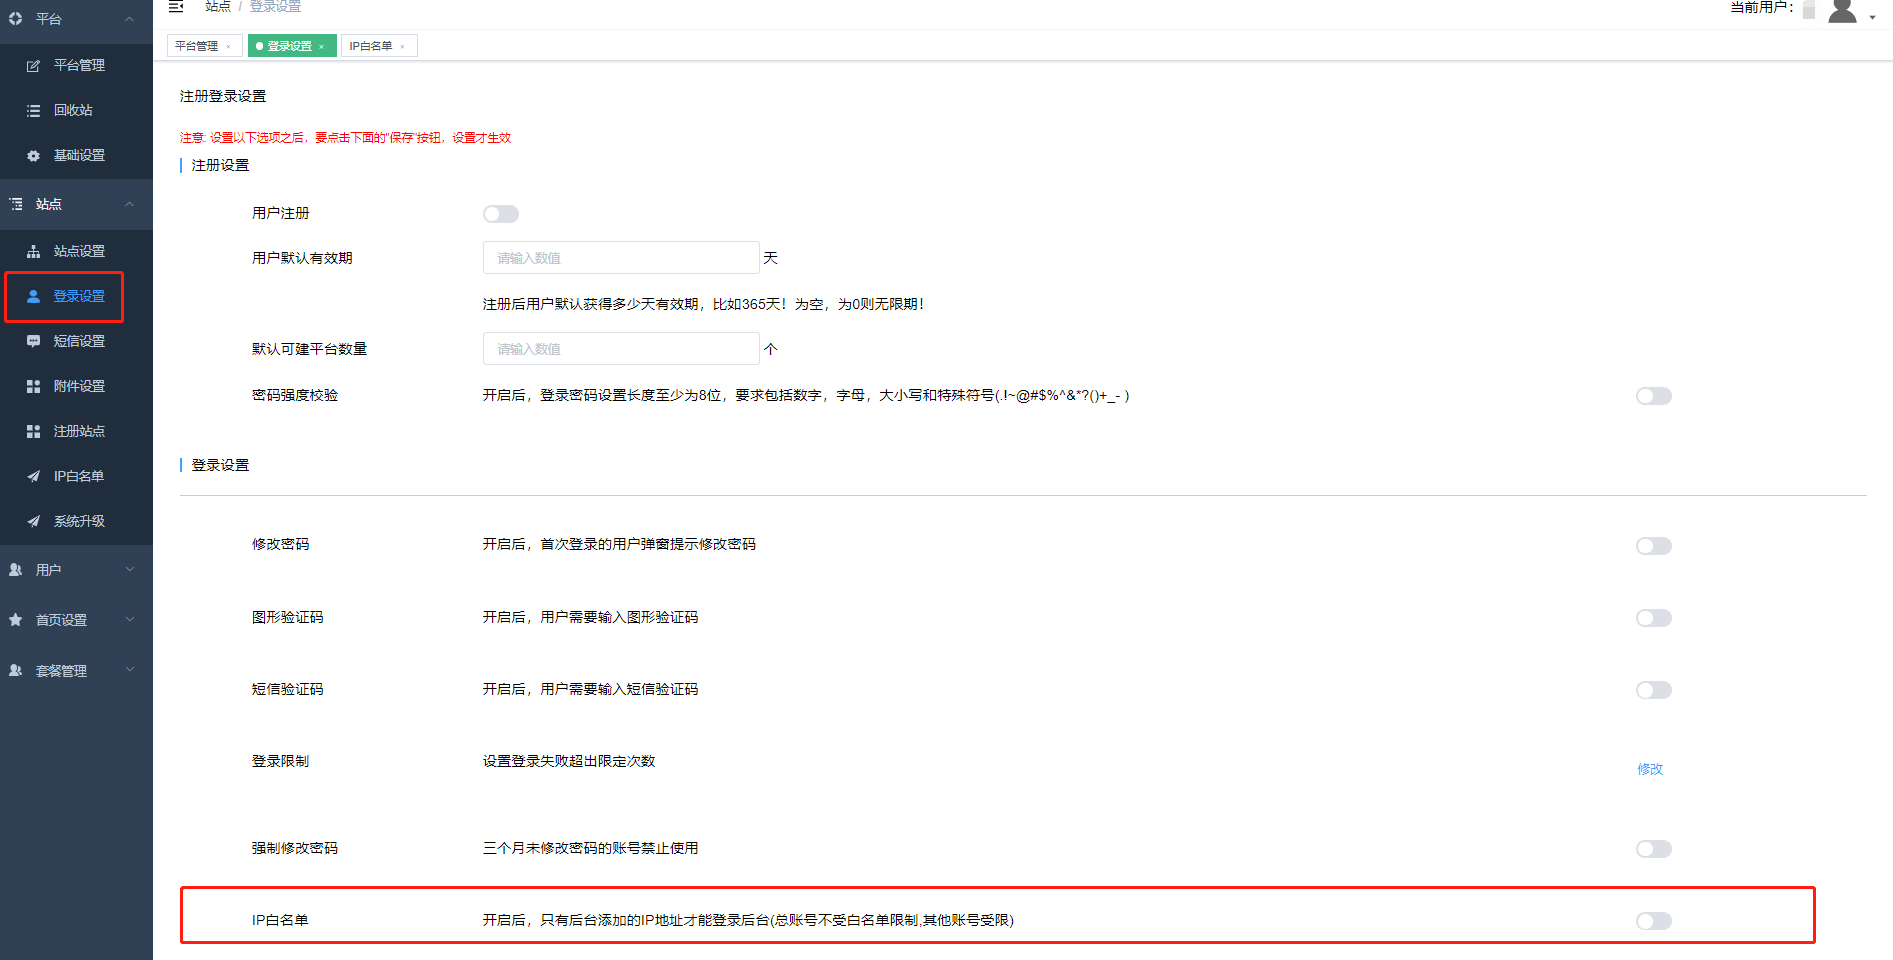The image size is (1893, 960).
Task: Toggle the 用户注册 switch
Action: [501, 214]
